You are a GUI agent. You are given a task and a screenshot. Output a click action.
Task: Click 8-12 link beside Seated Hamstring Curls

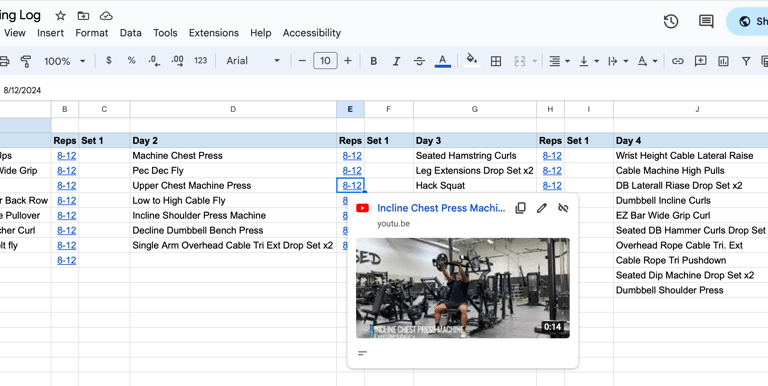[552, 156]
